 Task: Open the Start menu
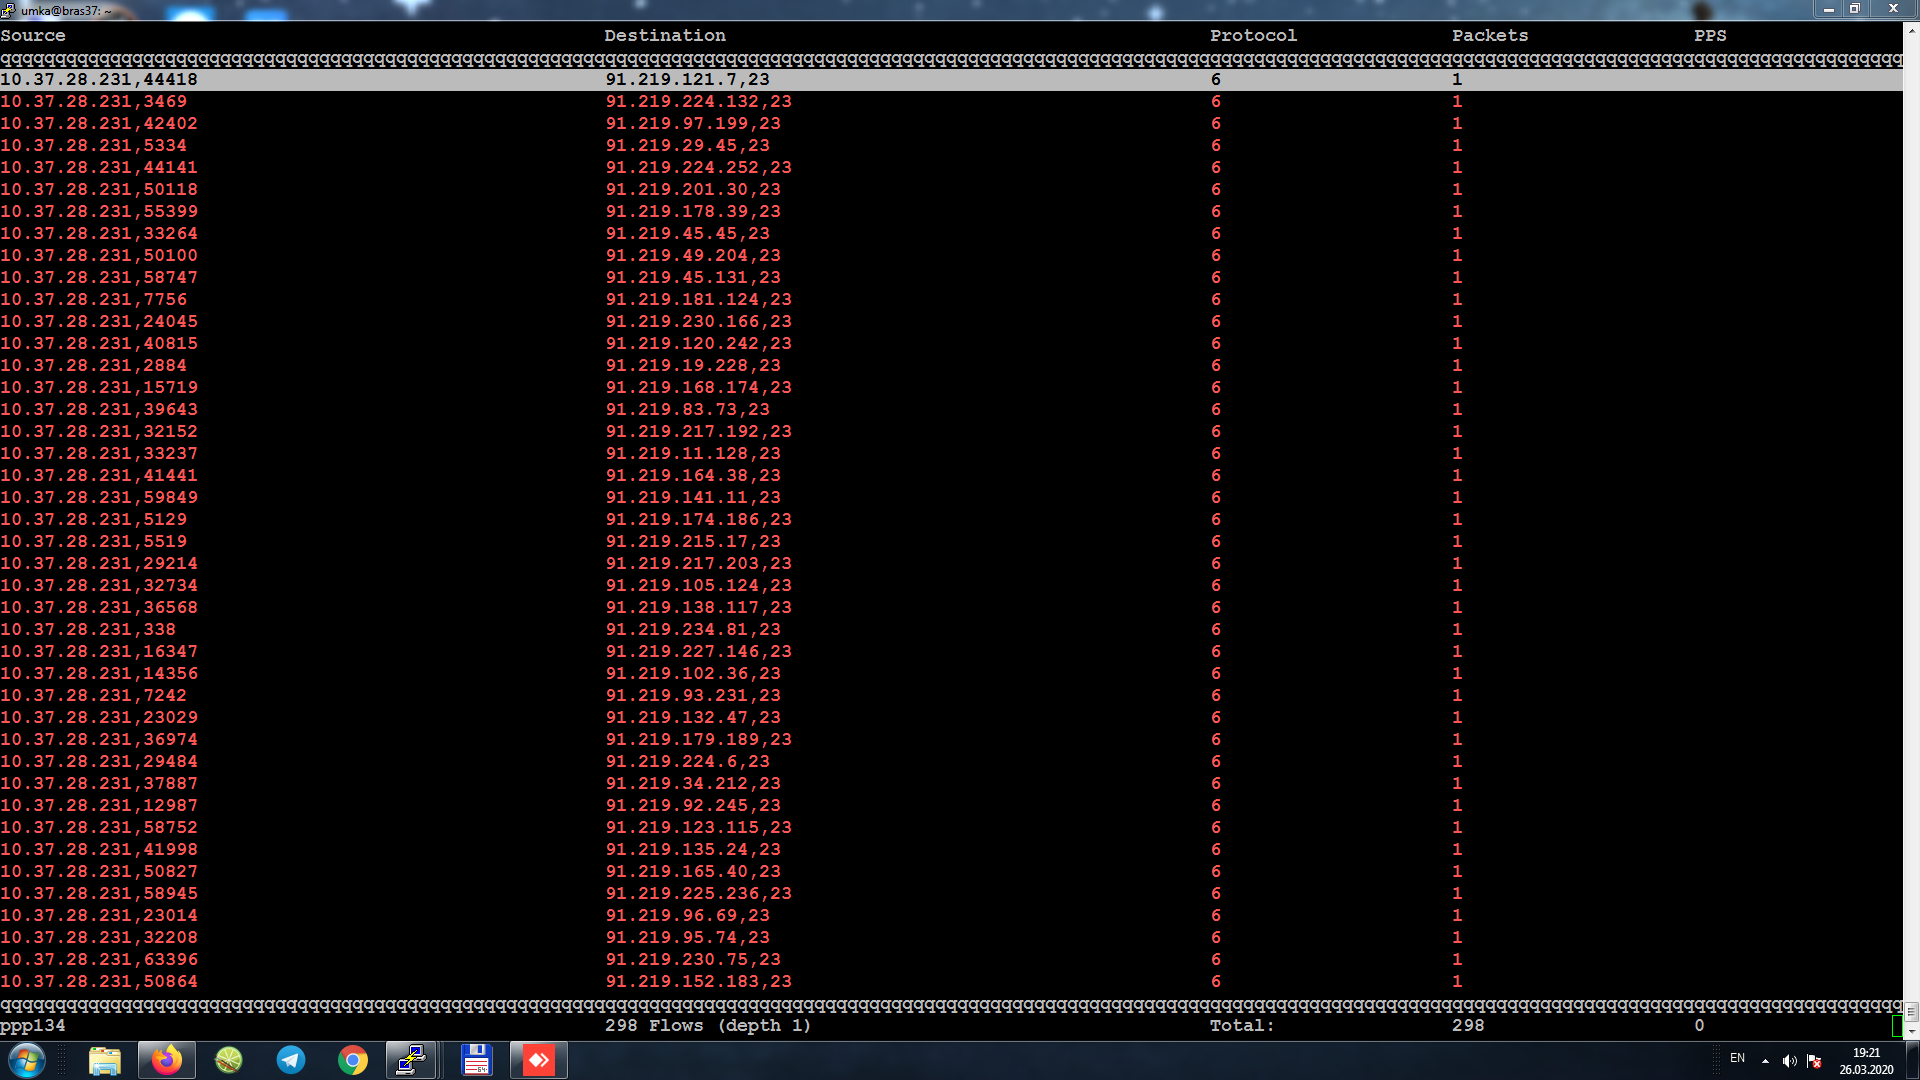tap(25, 1059)
